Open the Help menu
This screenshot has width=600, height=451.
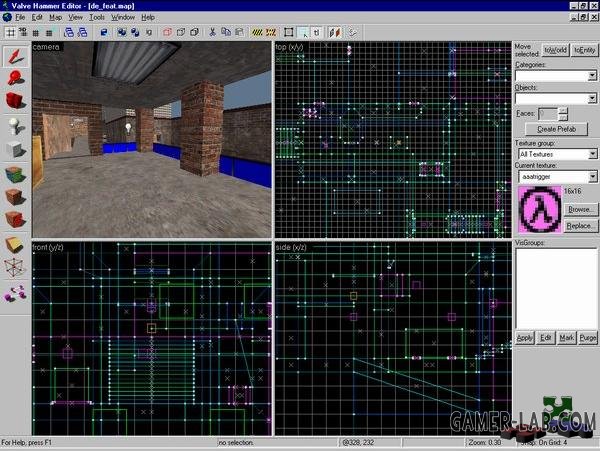click(148, 17)
